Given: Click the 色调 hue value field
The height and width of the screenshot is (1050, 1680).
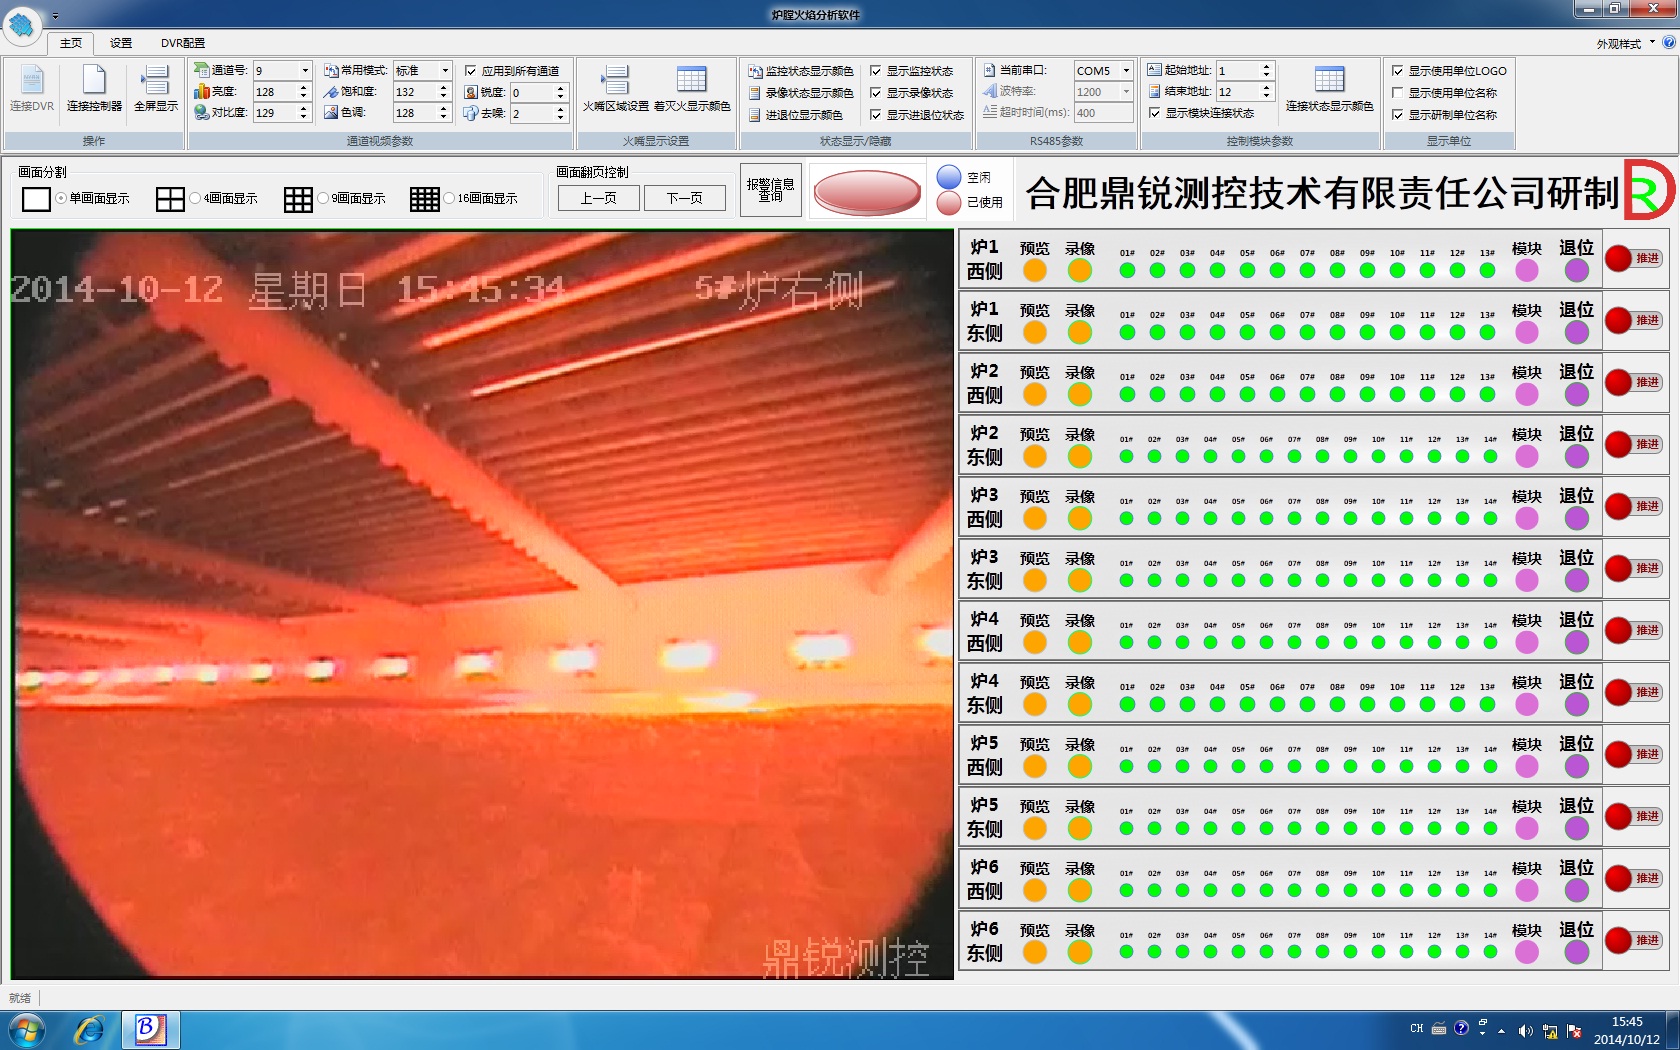Looking at the screenshot, I should pyautogui.click(x=414, y=113).
